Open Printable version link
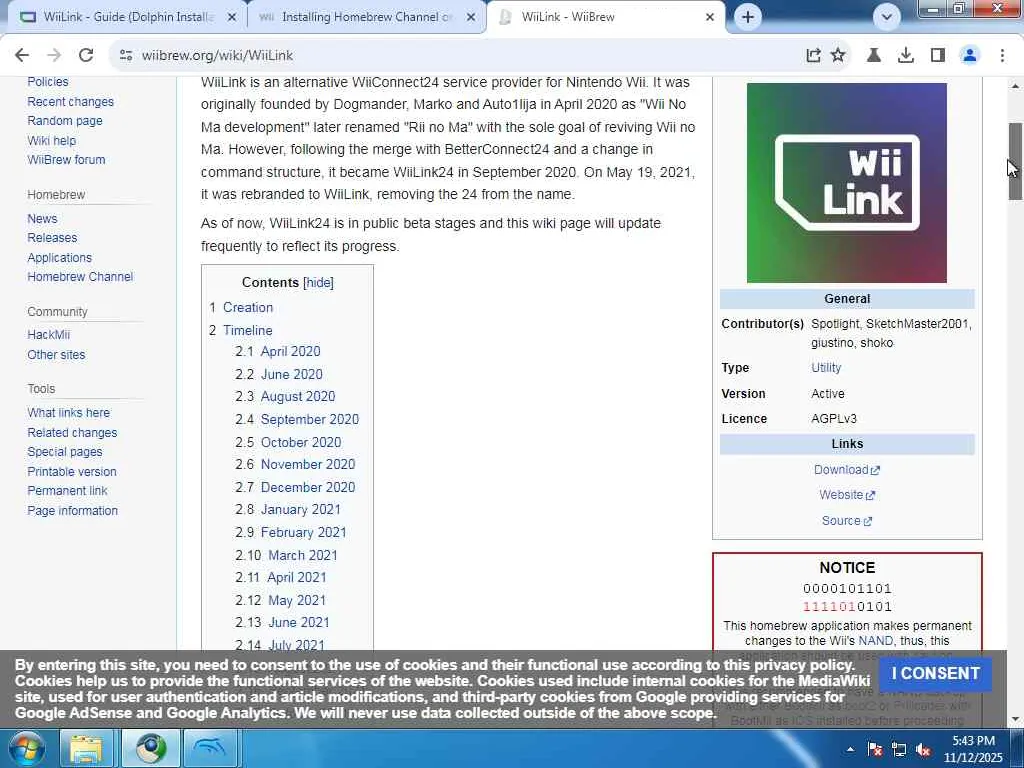The image size is (1024, 768). (72, 472)
